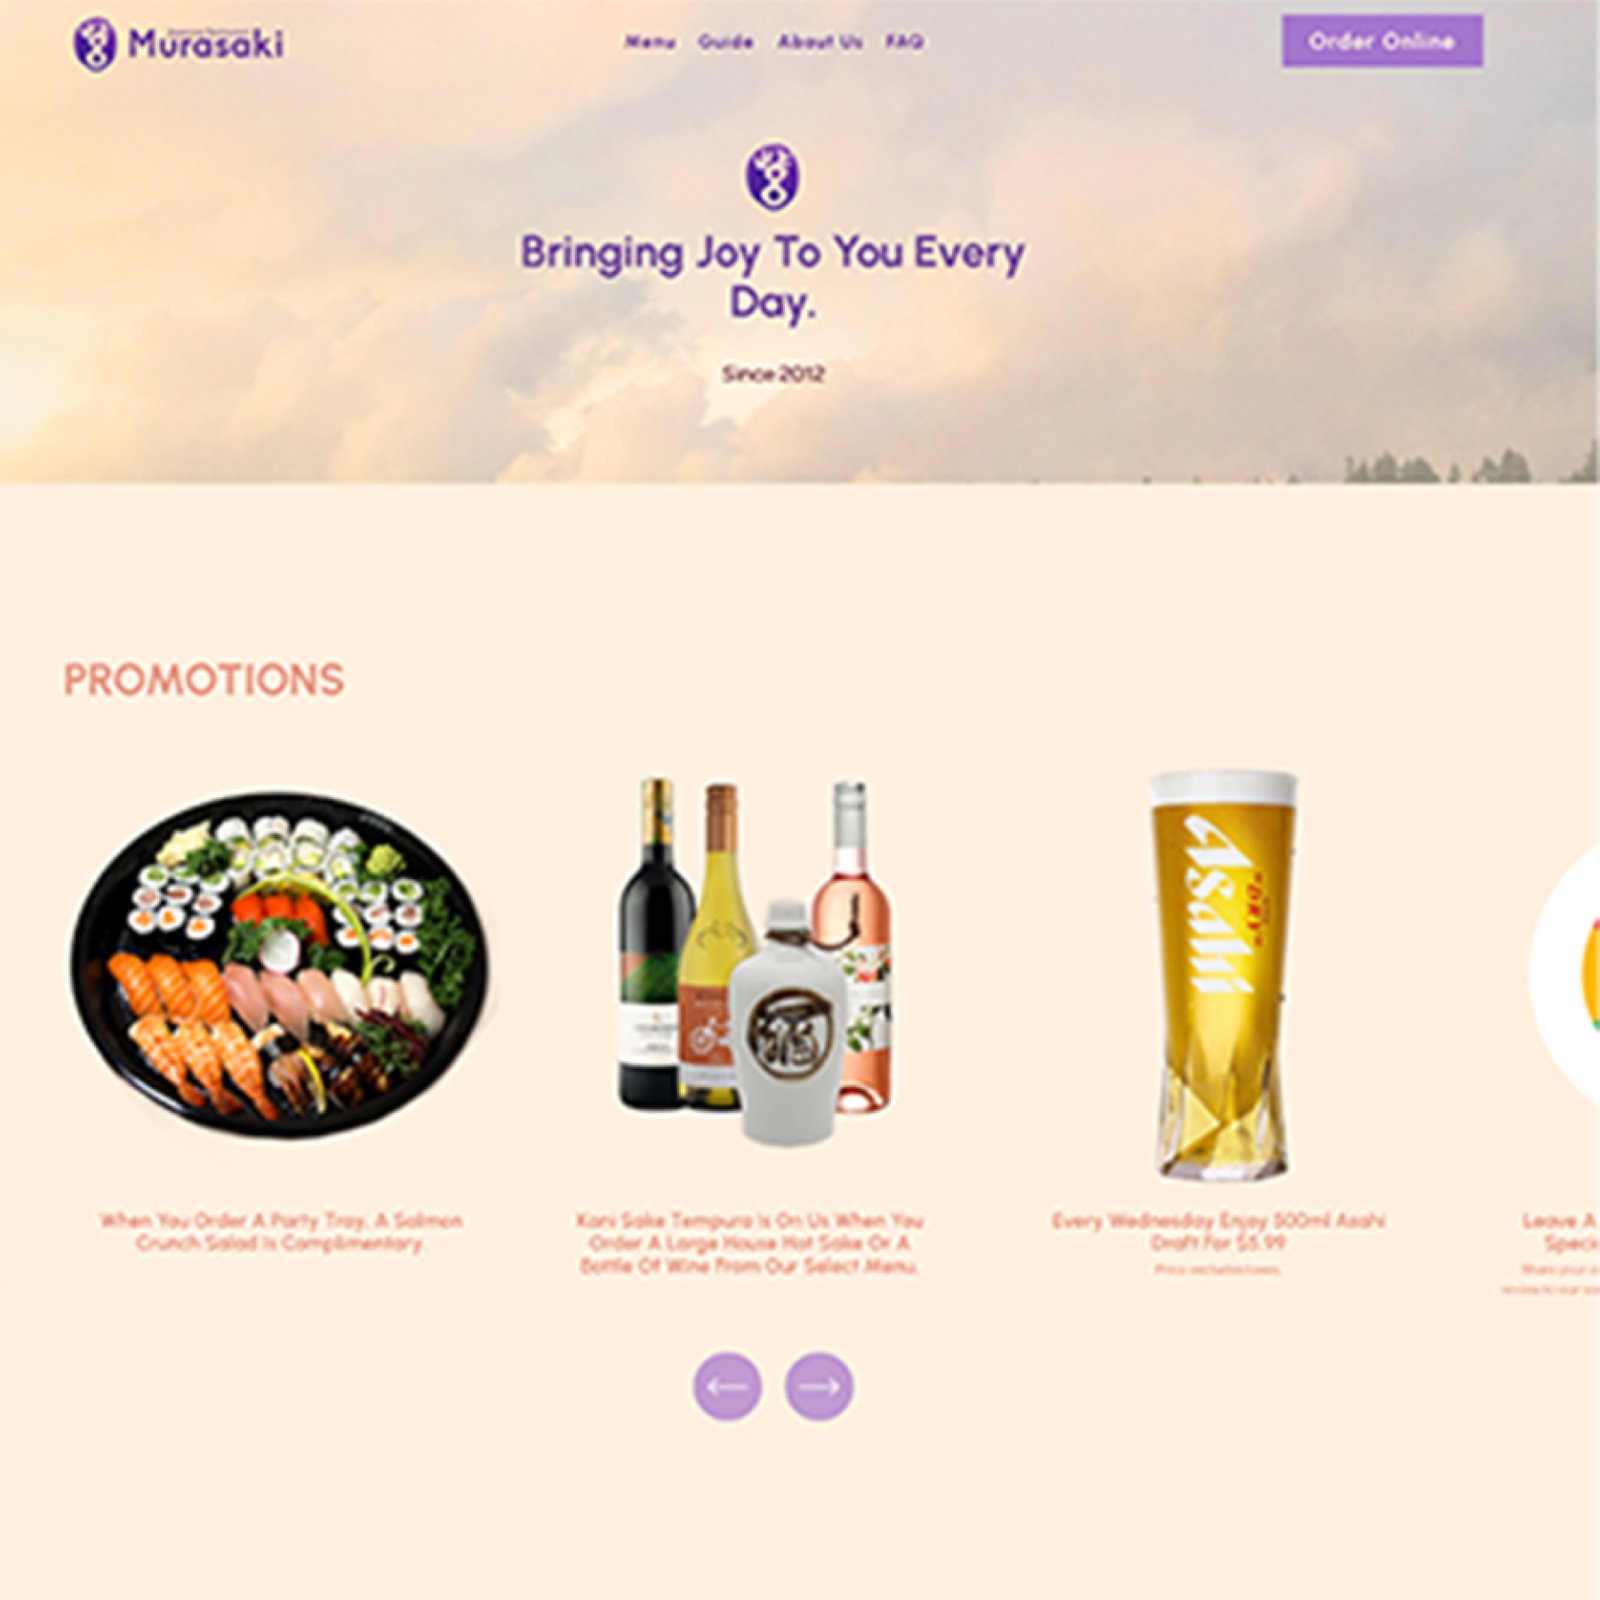Image resolution: width=1600 pixels, height=1600 pixels.
Task: Select the Asahi beer glass image
Action: [1221, 975]
